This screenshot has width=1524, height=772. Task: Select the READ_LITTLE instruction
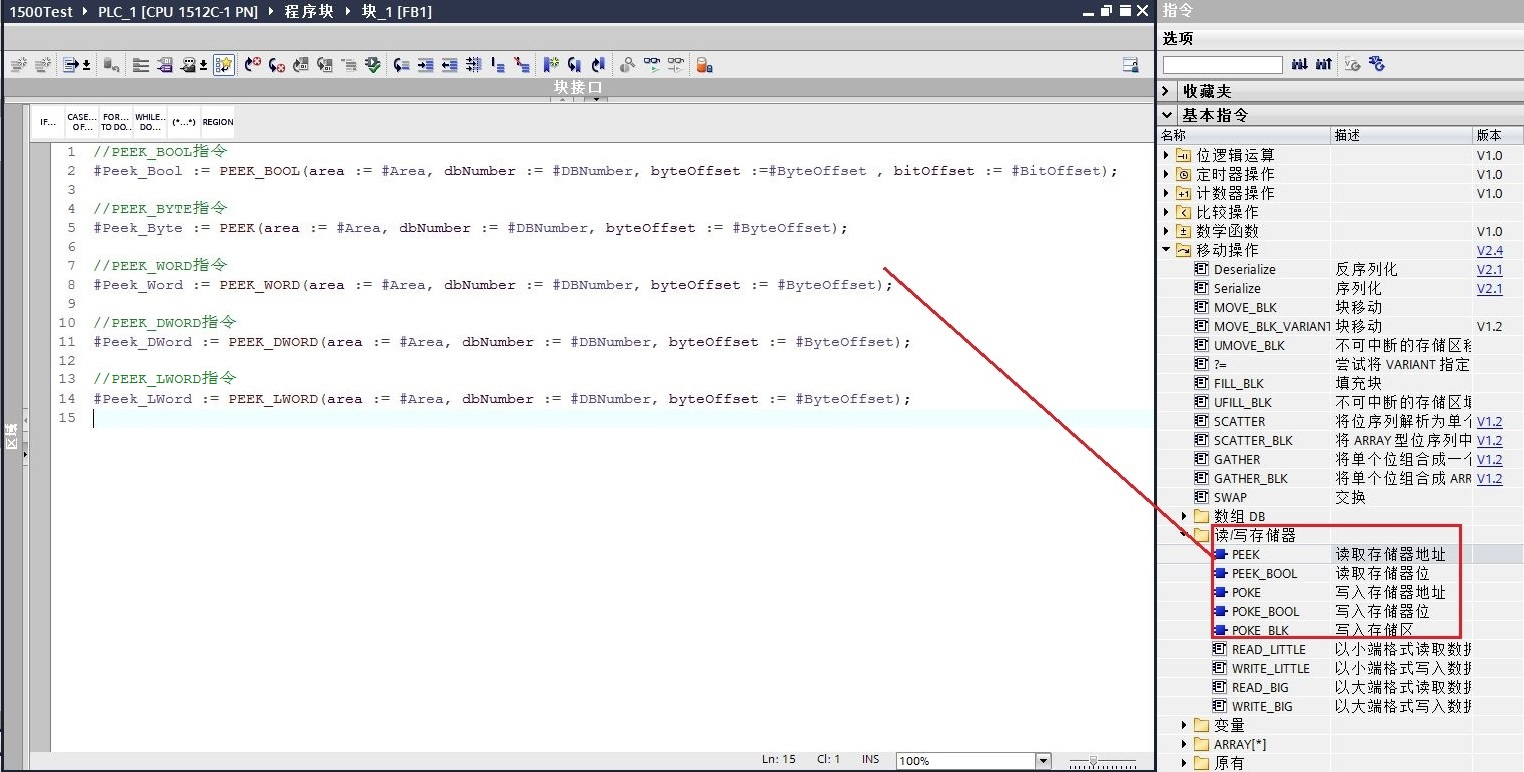1268,649
